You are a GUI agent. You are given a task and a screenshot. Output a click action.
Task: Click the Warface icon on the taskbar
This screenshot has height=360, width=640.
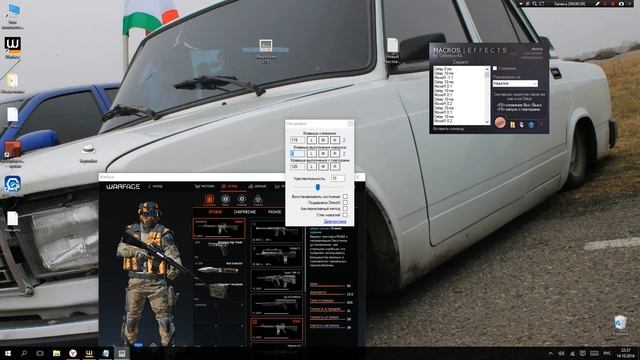point(89,353)
